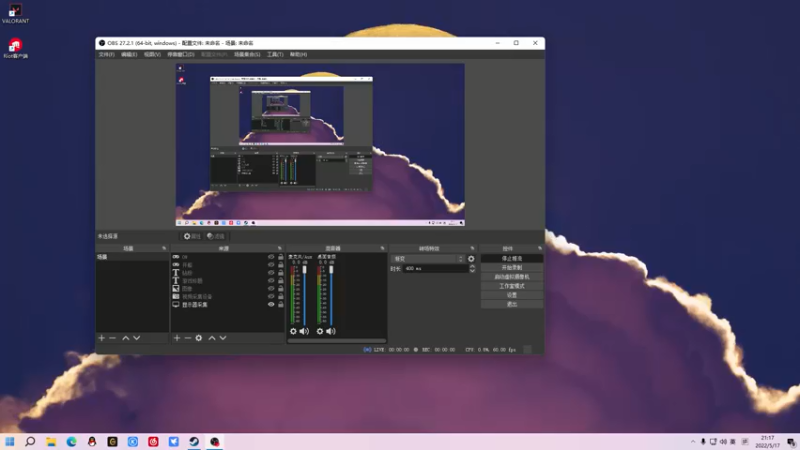800x450 pixels.
Task: Click the 时长 400 ms duration field
Action: [435, 268]
